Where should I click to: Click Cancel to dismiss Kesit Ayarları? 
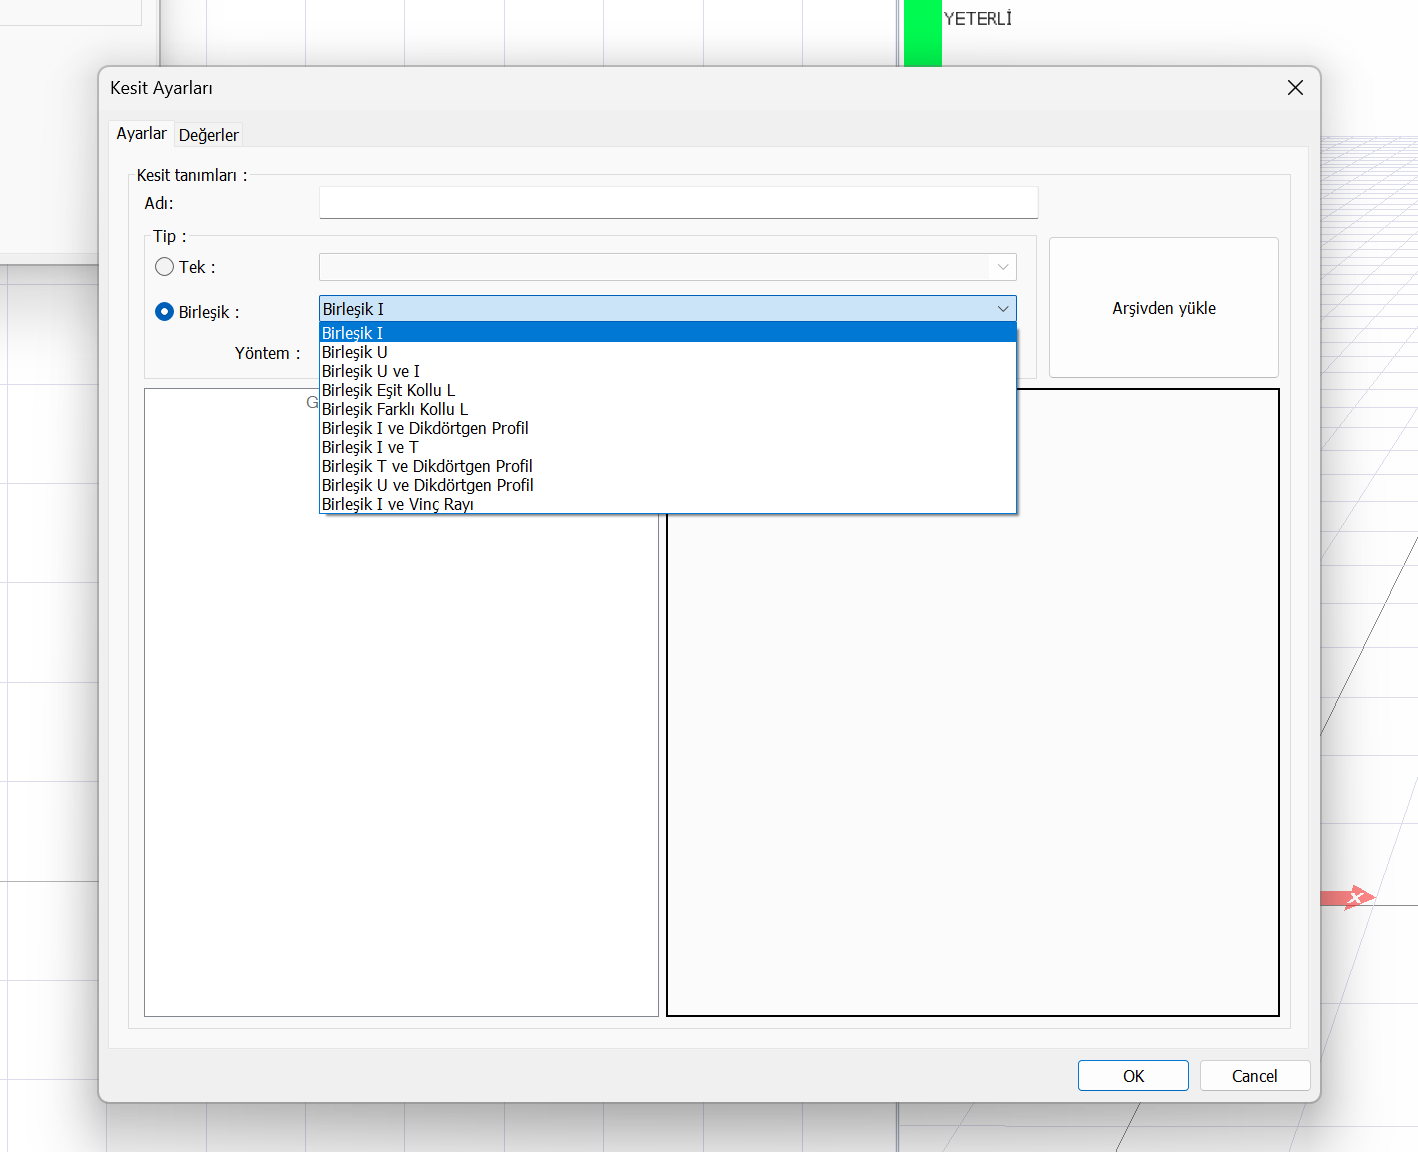pyautogui.click(x=1254, y=1076)
